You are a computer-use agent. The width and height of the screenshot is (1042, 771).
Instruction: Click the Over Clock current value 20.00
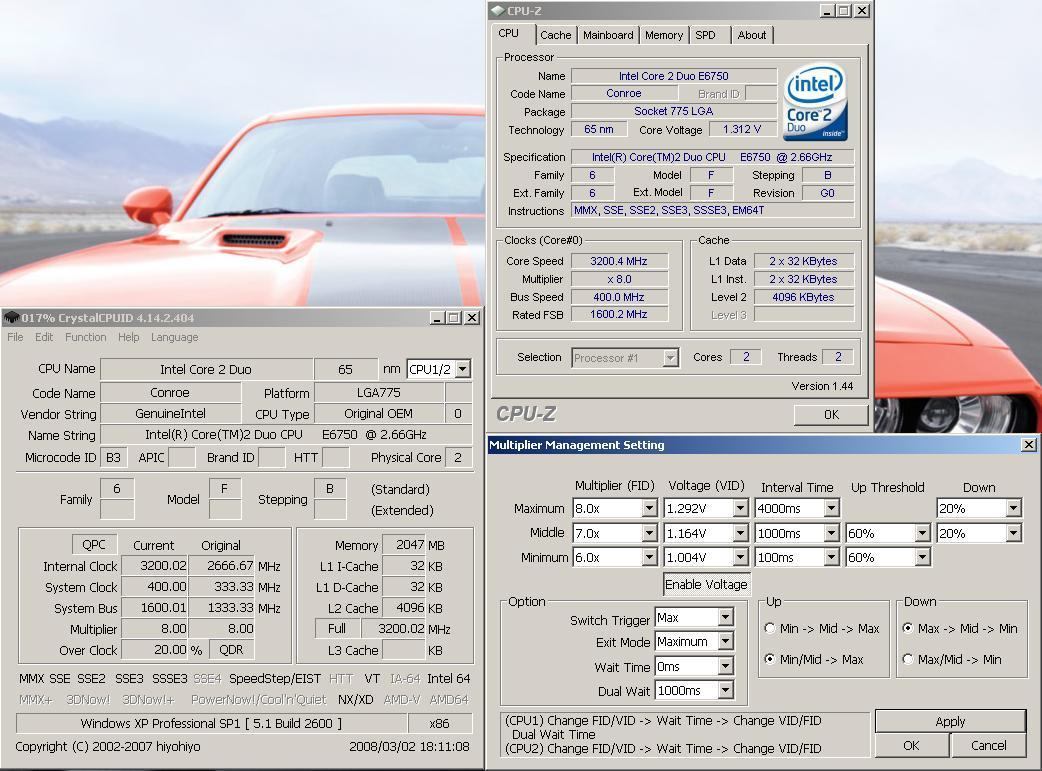tap(154, 649)
